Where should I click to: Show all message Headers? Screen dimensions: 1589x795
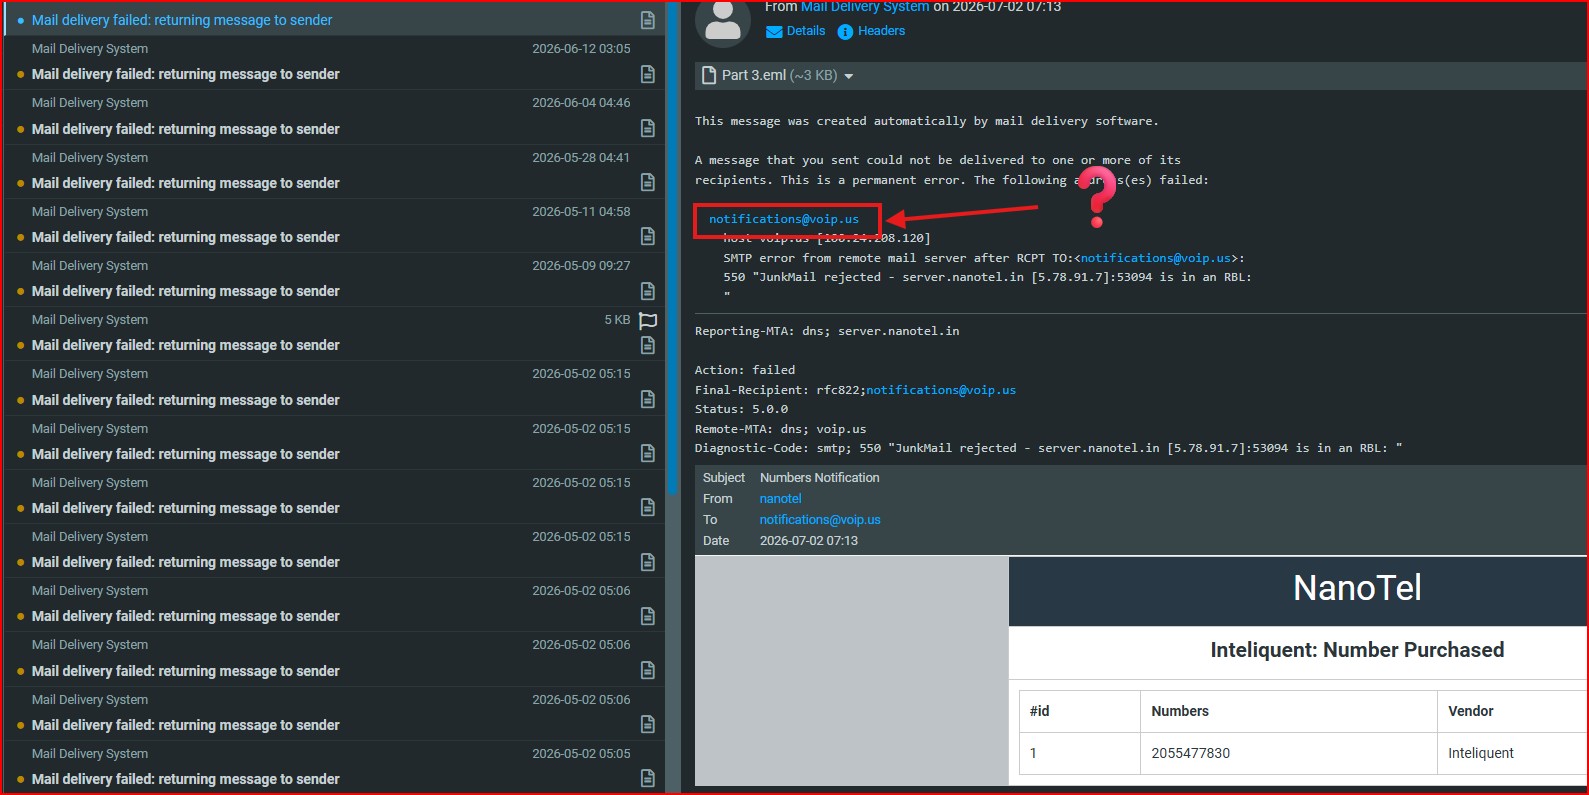tap(881, 31)
